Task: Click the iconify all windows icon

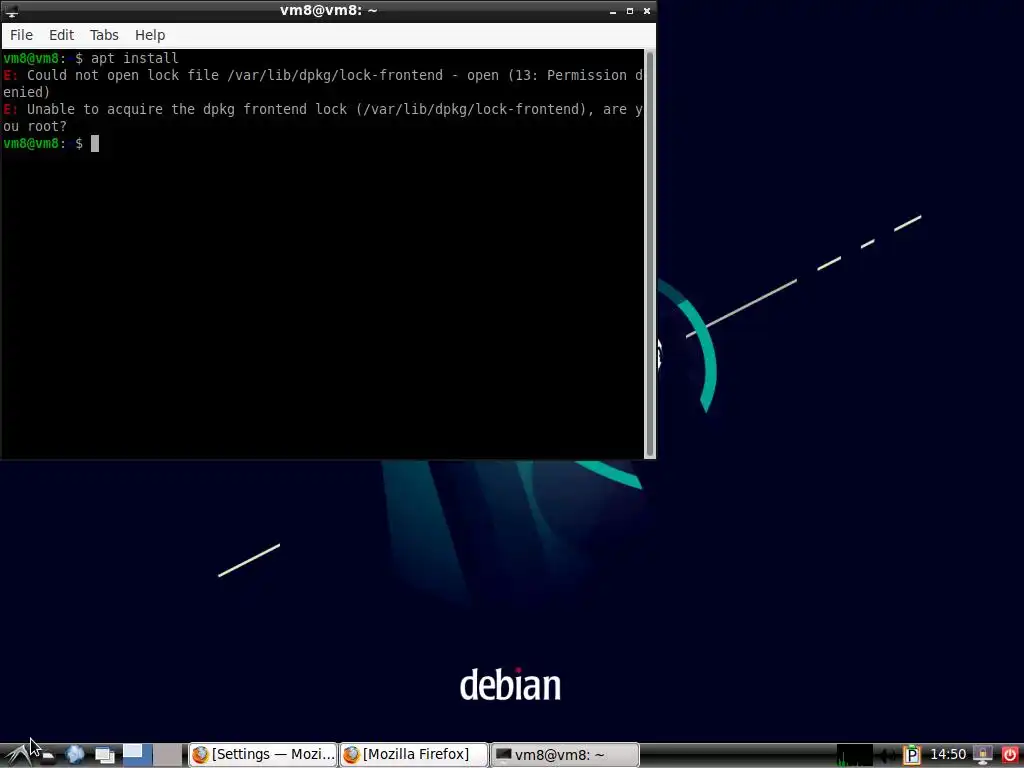Action: tap(104, 755)
